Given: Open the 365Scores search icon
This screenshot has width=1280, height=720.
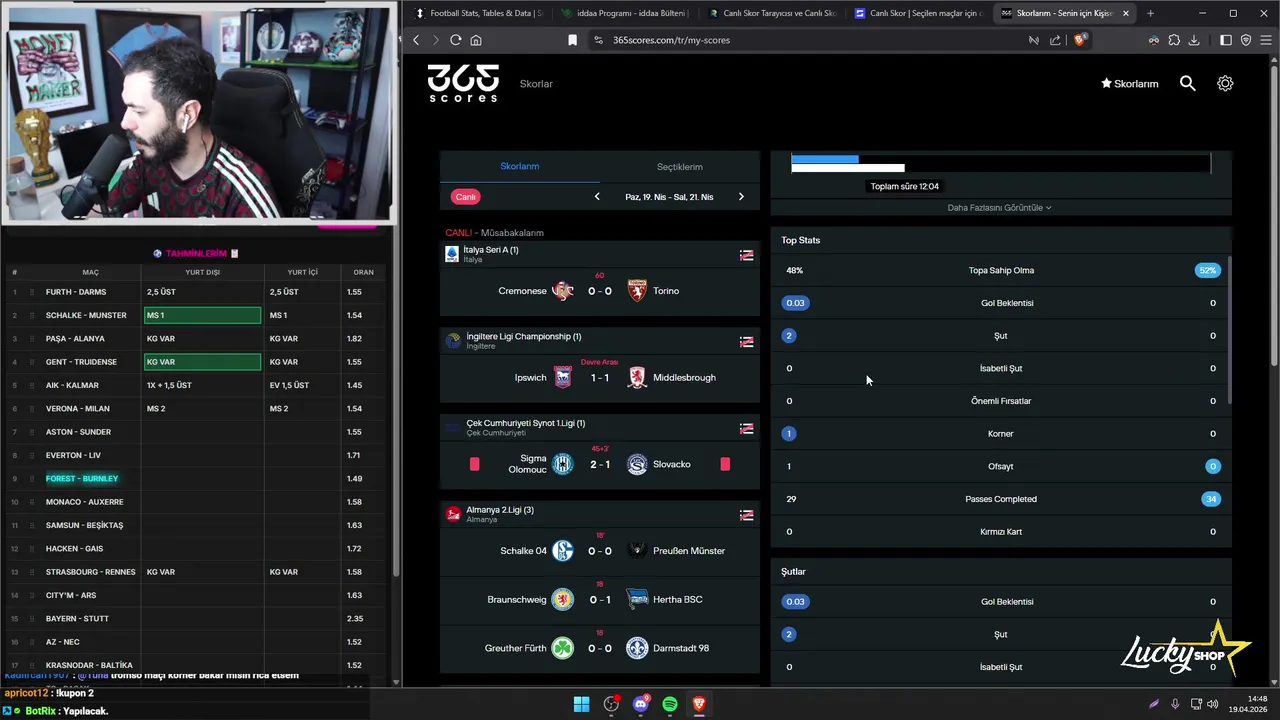Looking at the screenshot, I should 1187,84.
